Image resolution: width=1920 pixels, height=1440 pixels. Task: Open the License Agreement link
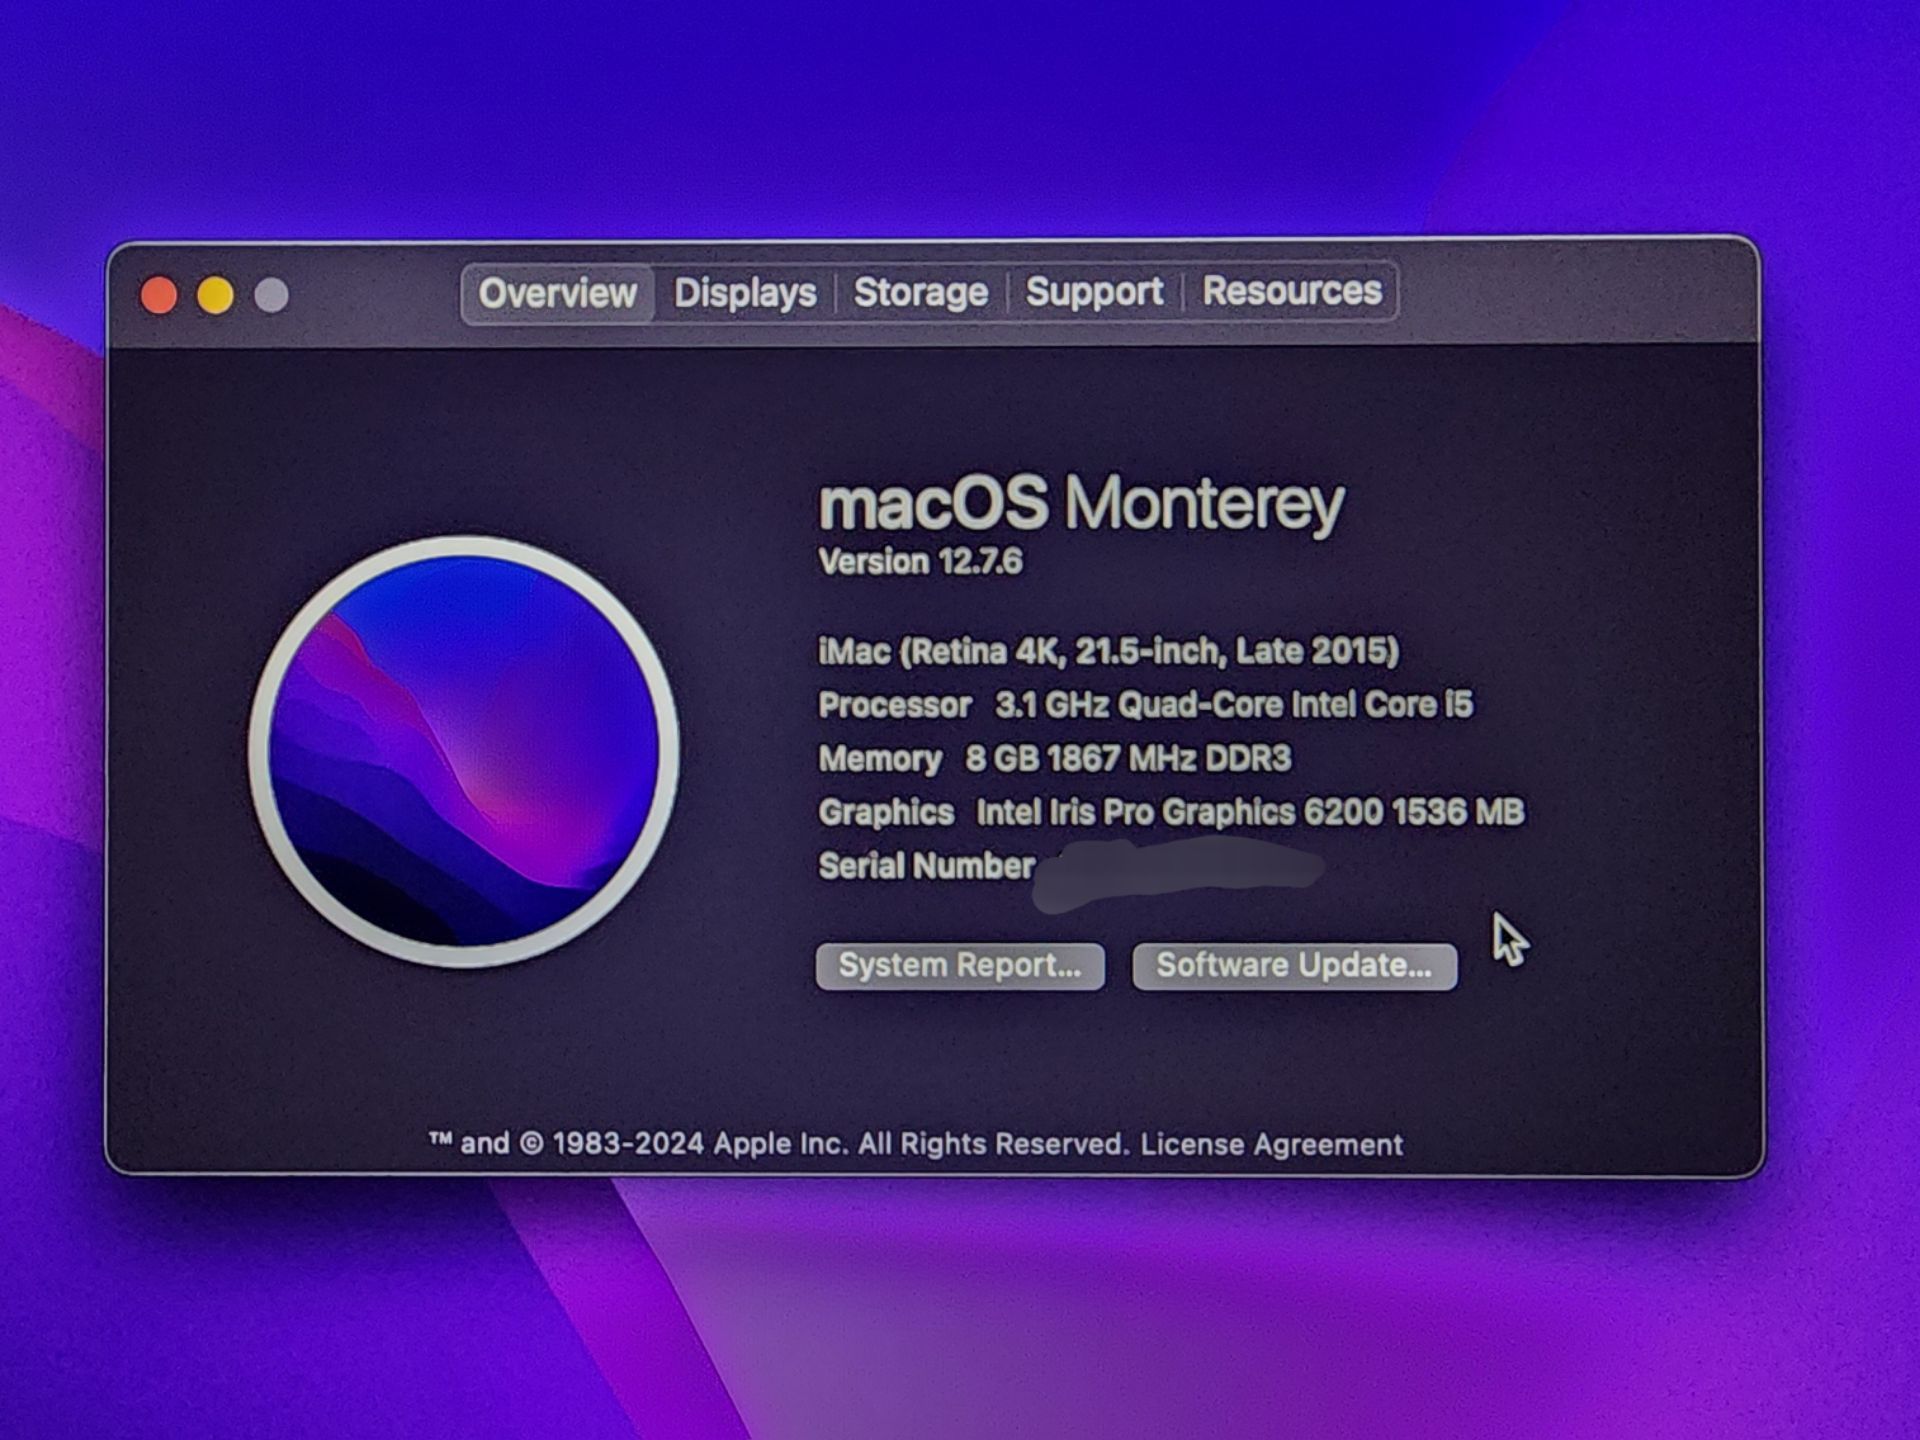click(1271, 1144)
